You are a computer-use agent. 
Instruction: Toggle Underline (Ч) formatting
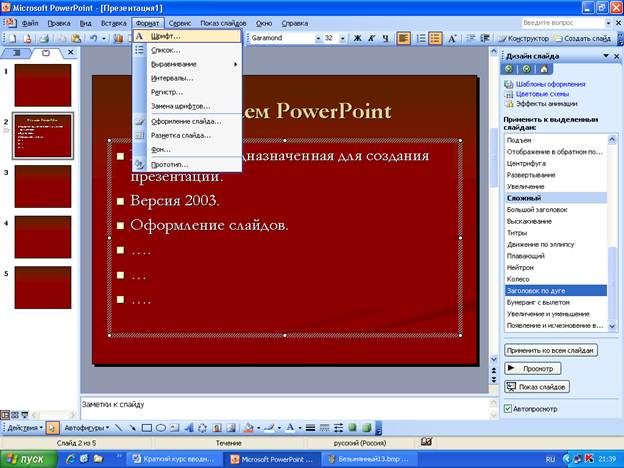point(385,38)
